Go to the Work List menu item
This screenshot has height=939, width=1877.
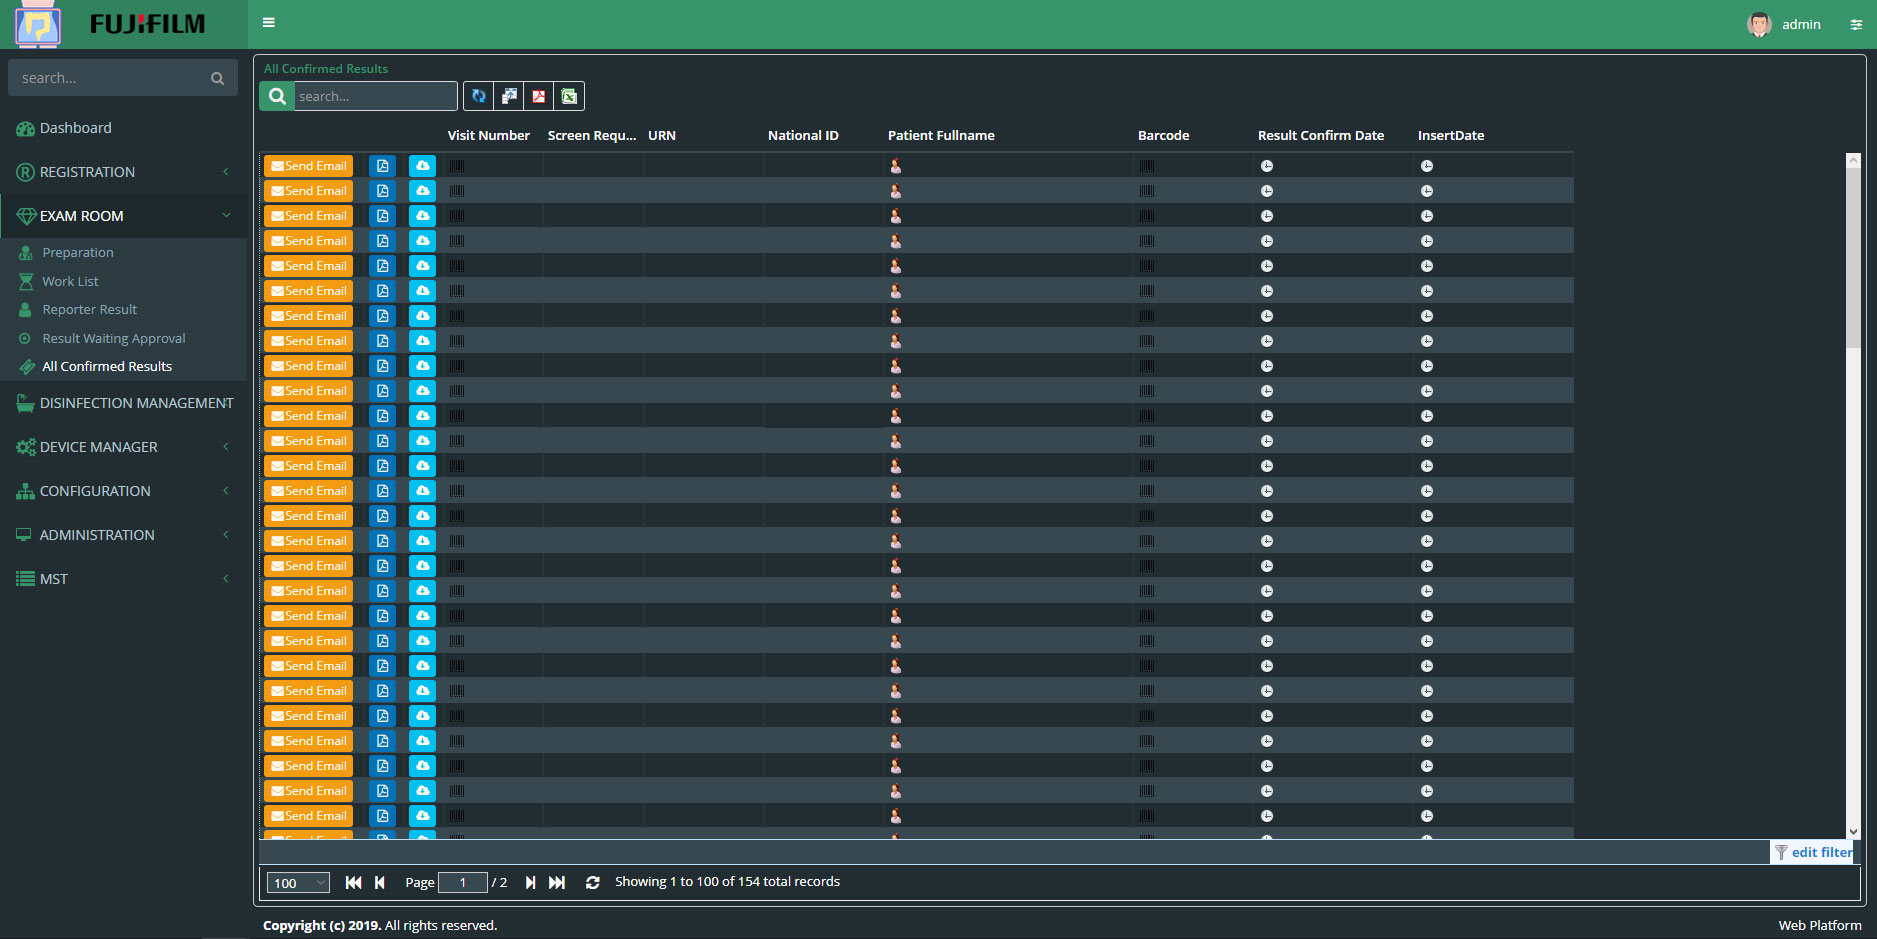pos(70,281)
